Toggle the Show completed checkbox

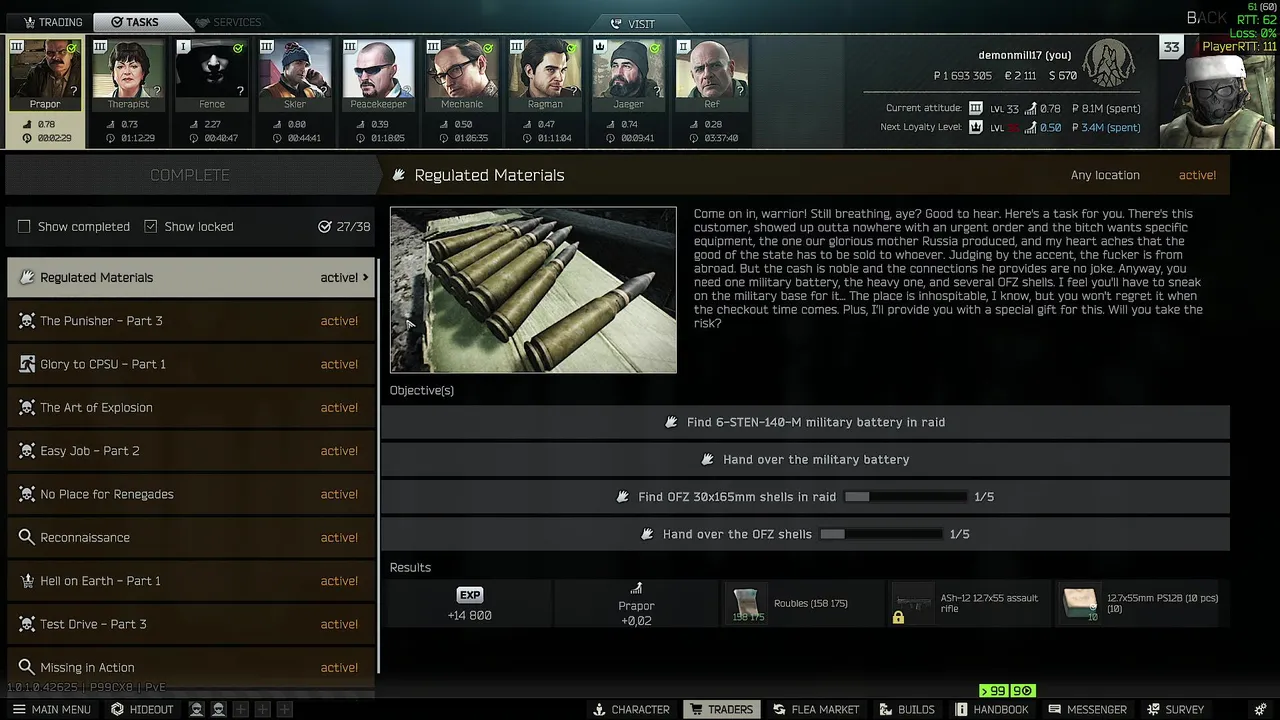(x=24, y=227)
